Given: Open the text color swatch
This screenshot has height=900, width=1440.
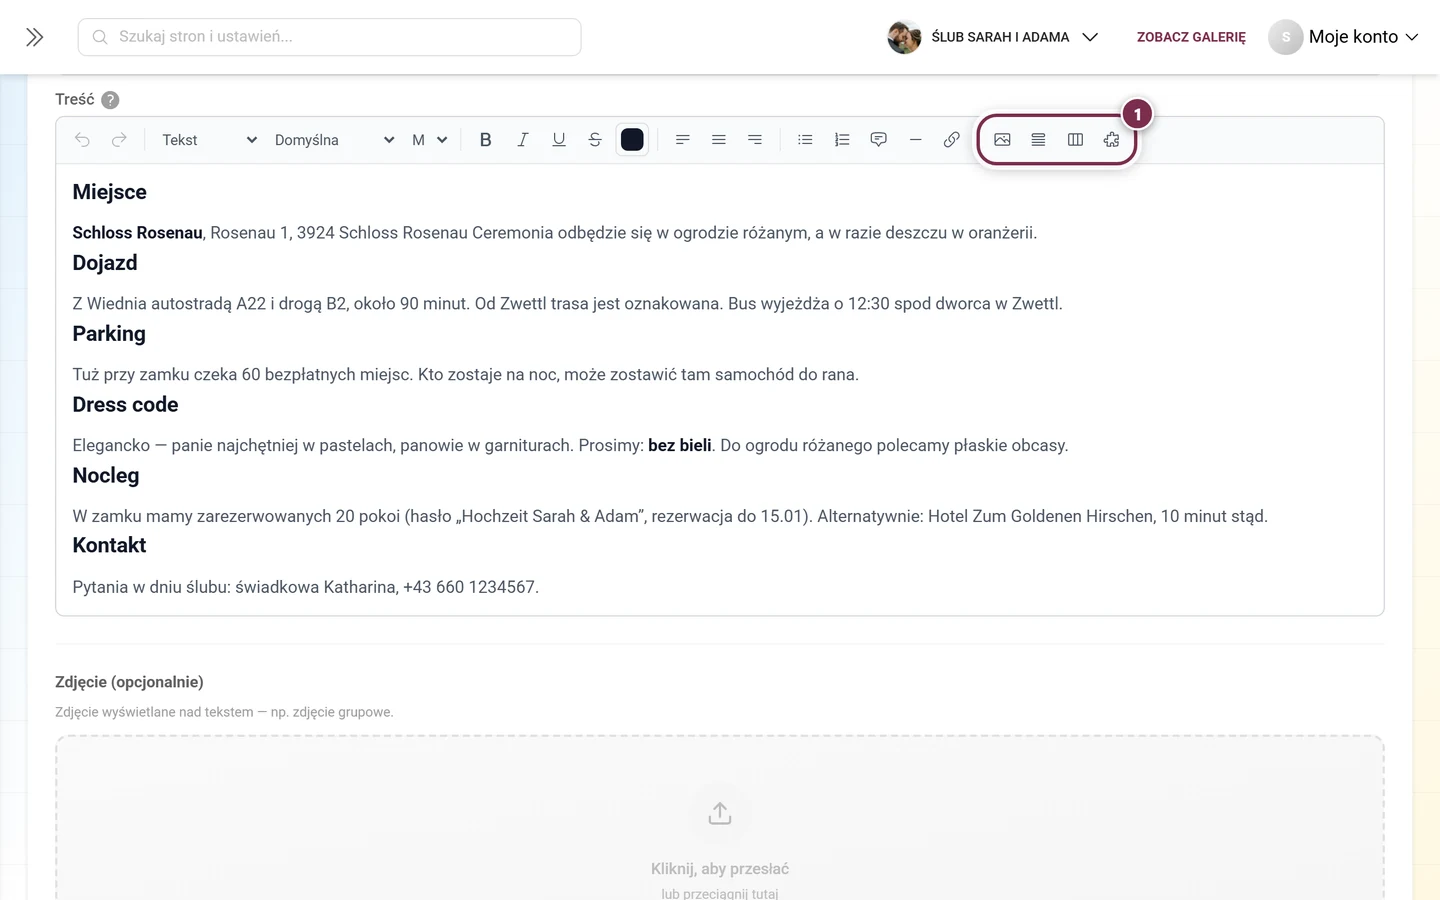Looking at the screenshot, I should tap(632, 140).
